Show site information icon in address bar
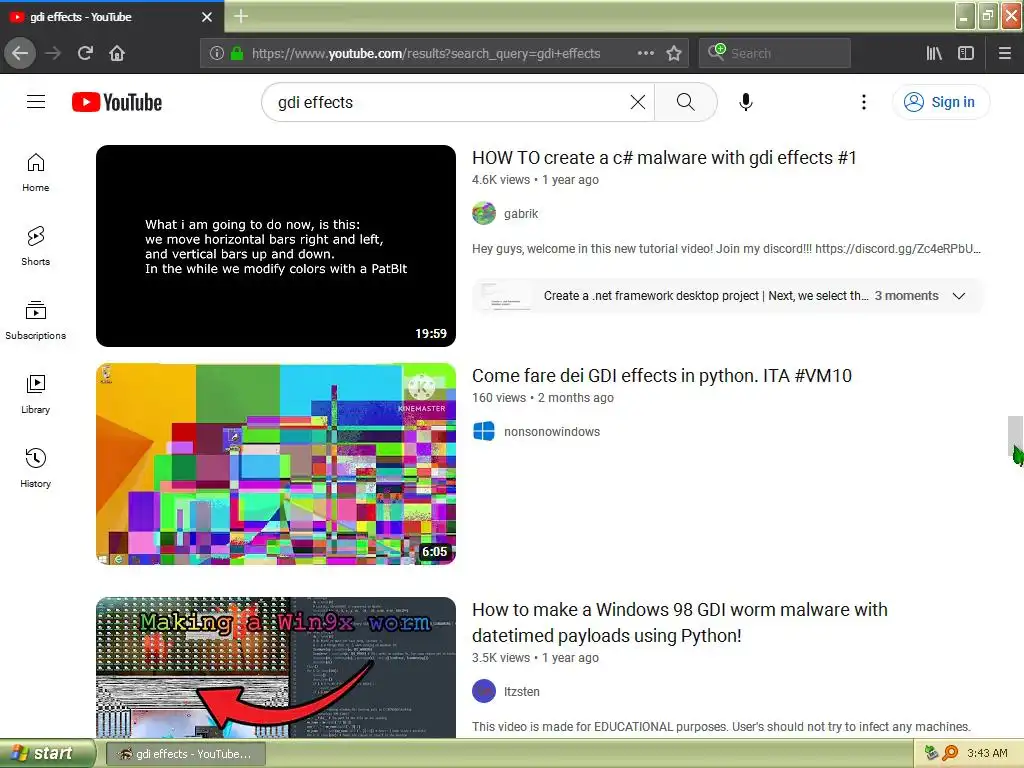This screenshot has width=1024, height=768. [217, 53]
